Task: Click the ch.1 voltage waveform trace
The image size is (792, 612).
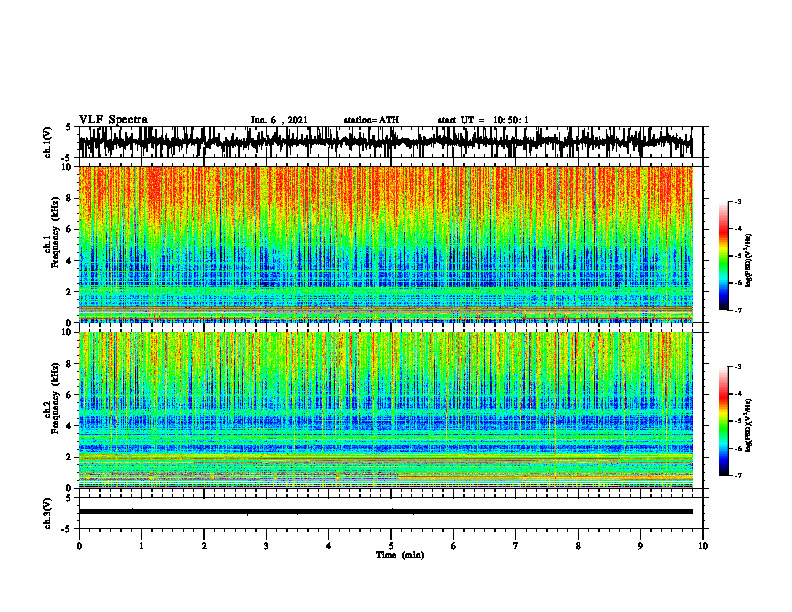Action: (x=385, y=142)
